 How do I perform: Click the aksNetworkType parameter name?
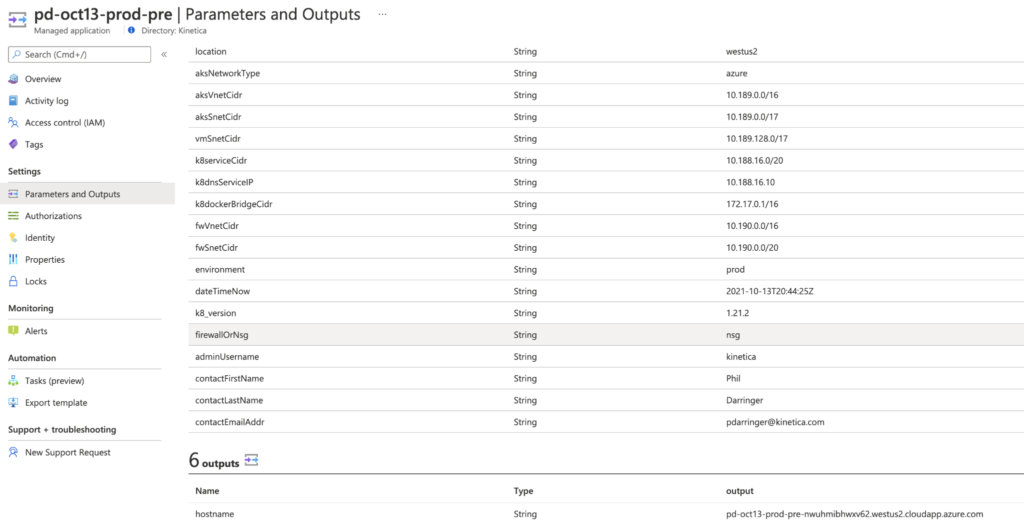tap(227, 73)
